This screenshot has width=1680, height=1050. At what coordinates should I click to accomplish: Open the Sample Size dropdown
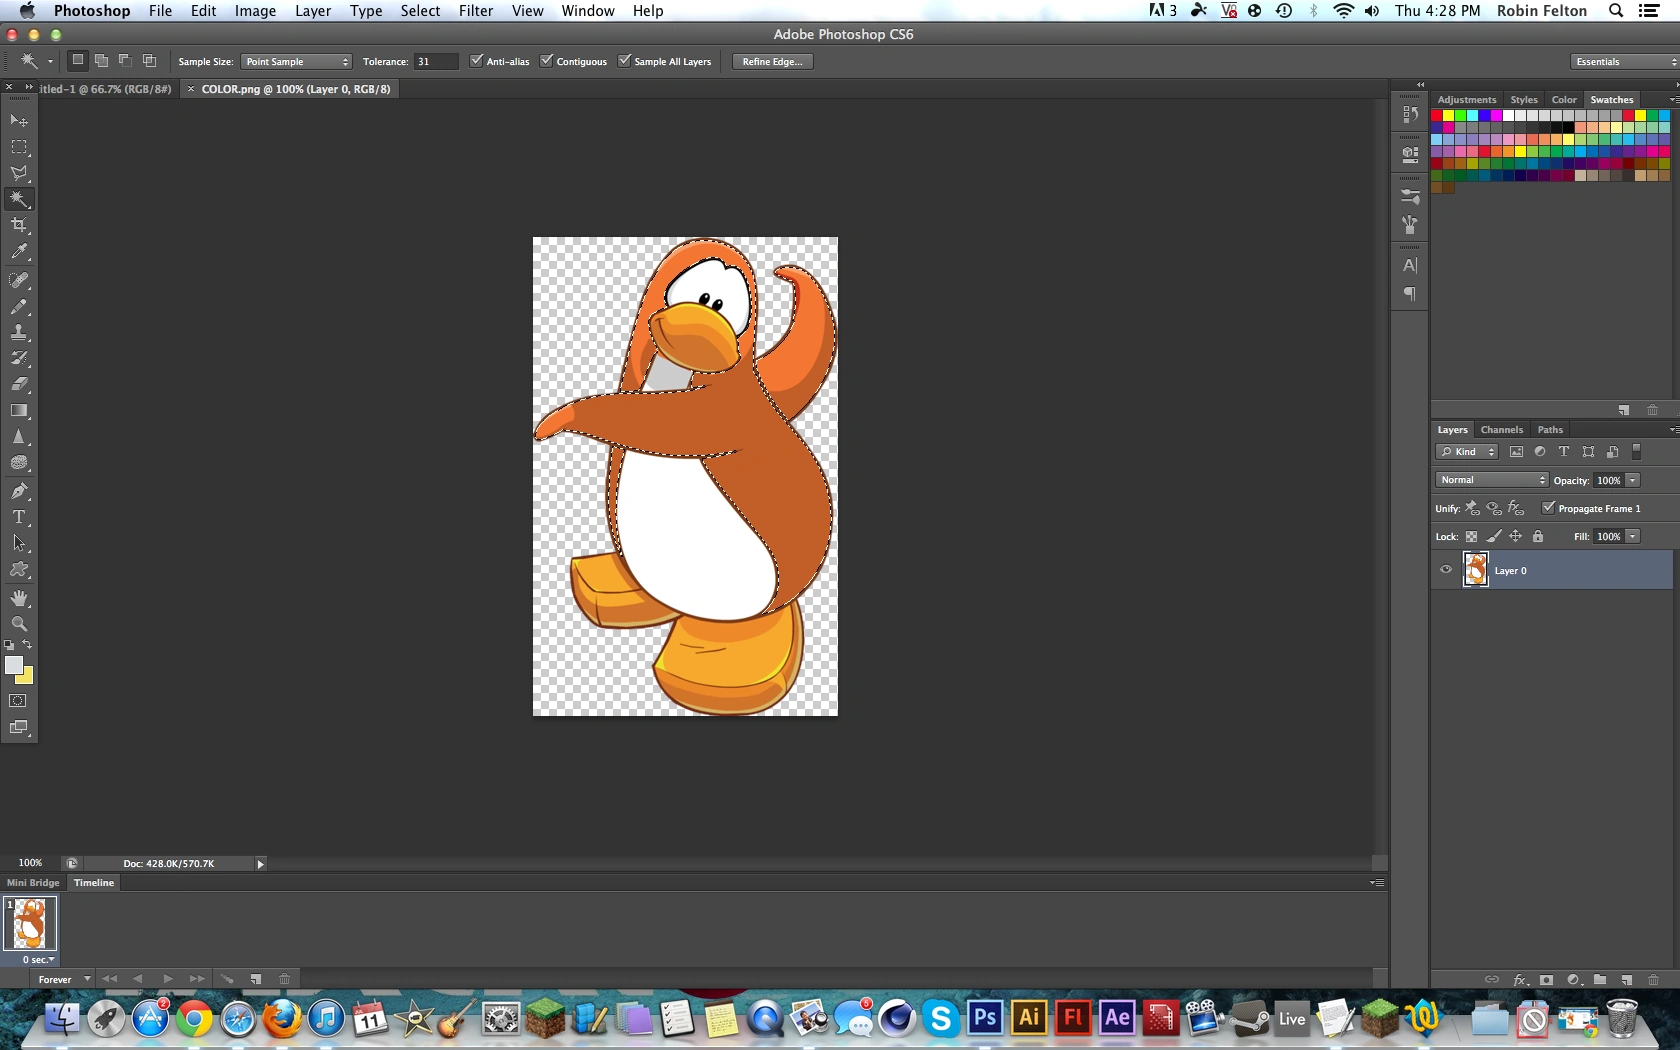click(296, 62)
